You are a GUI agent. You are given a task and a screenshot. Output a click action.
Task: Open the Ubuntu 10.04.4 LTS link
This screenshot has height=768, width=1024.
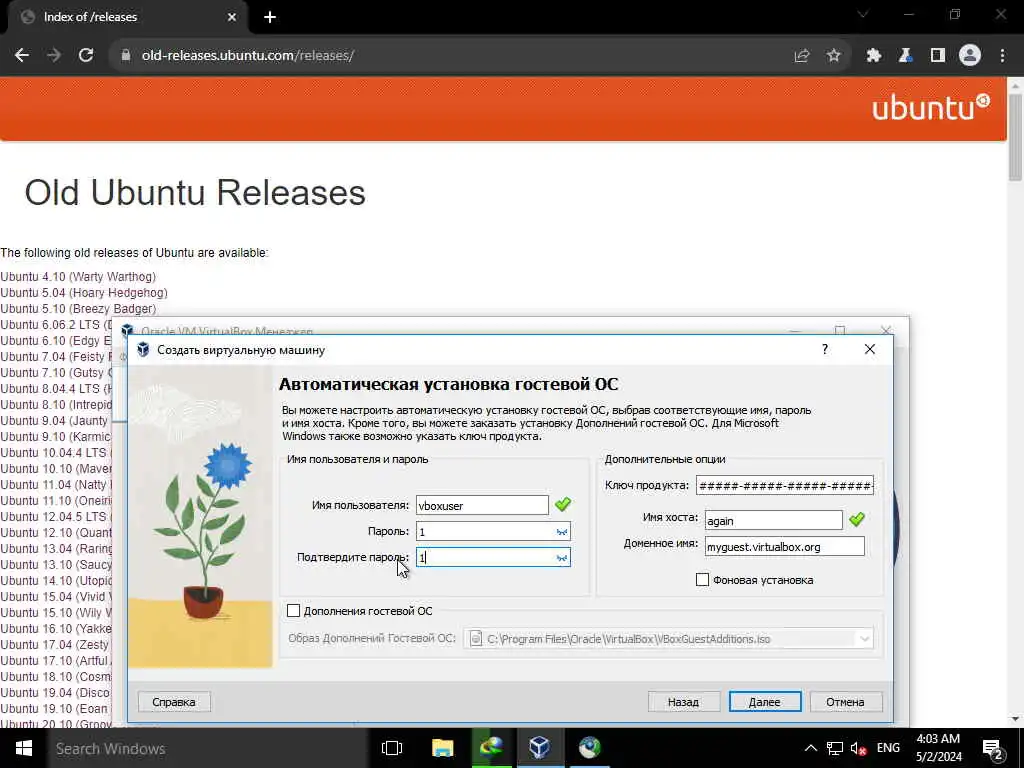pos(56,453)
